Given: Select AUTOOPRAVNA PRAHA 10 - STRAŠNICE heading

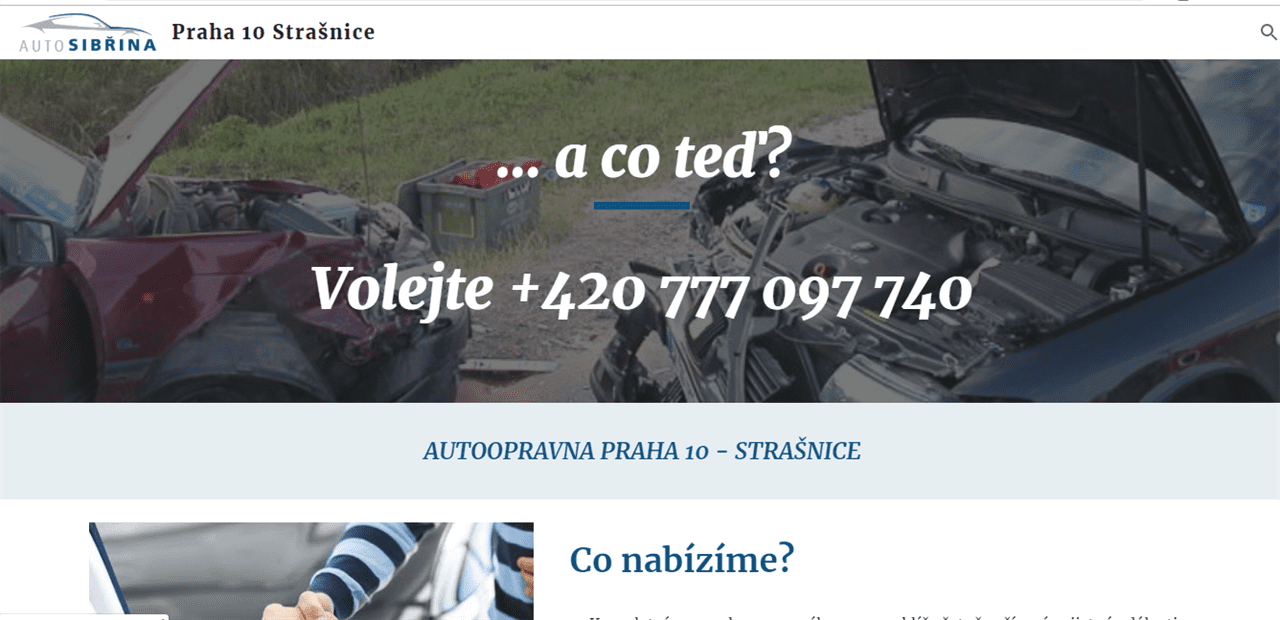Looking at the screenshot, I should point(641,451).
